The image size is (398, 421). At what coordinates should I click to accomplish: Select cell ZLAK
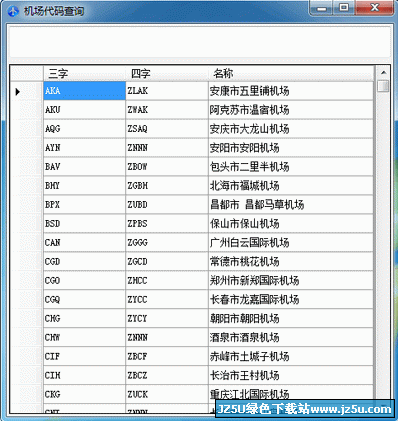coord(167,91)
